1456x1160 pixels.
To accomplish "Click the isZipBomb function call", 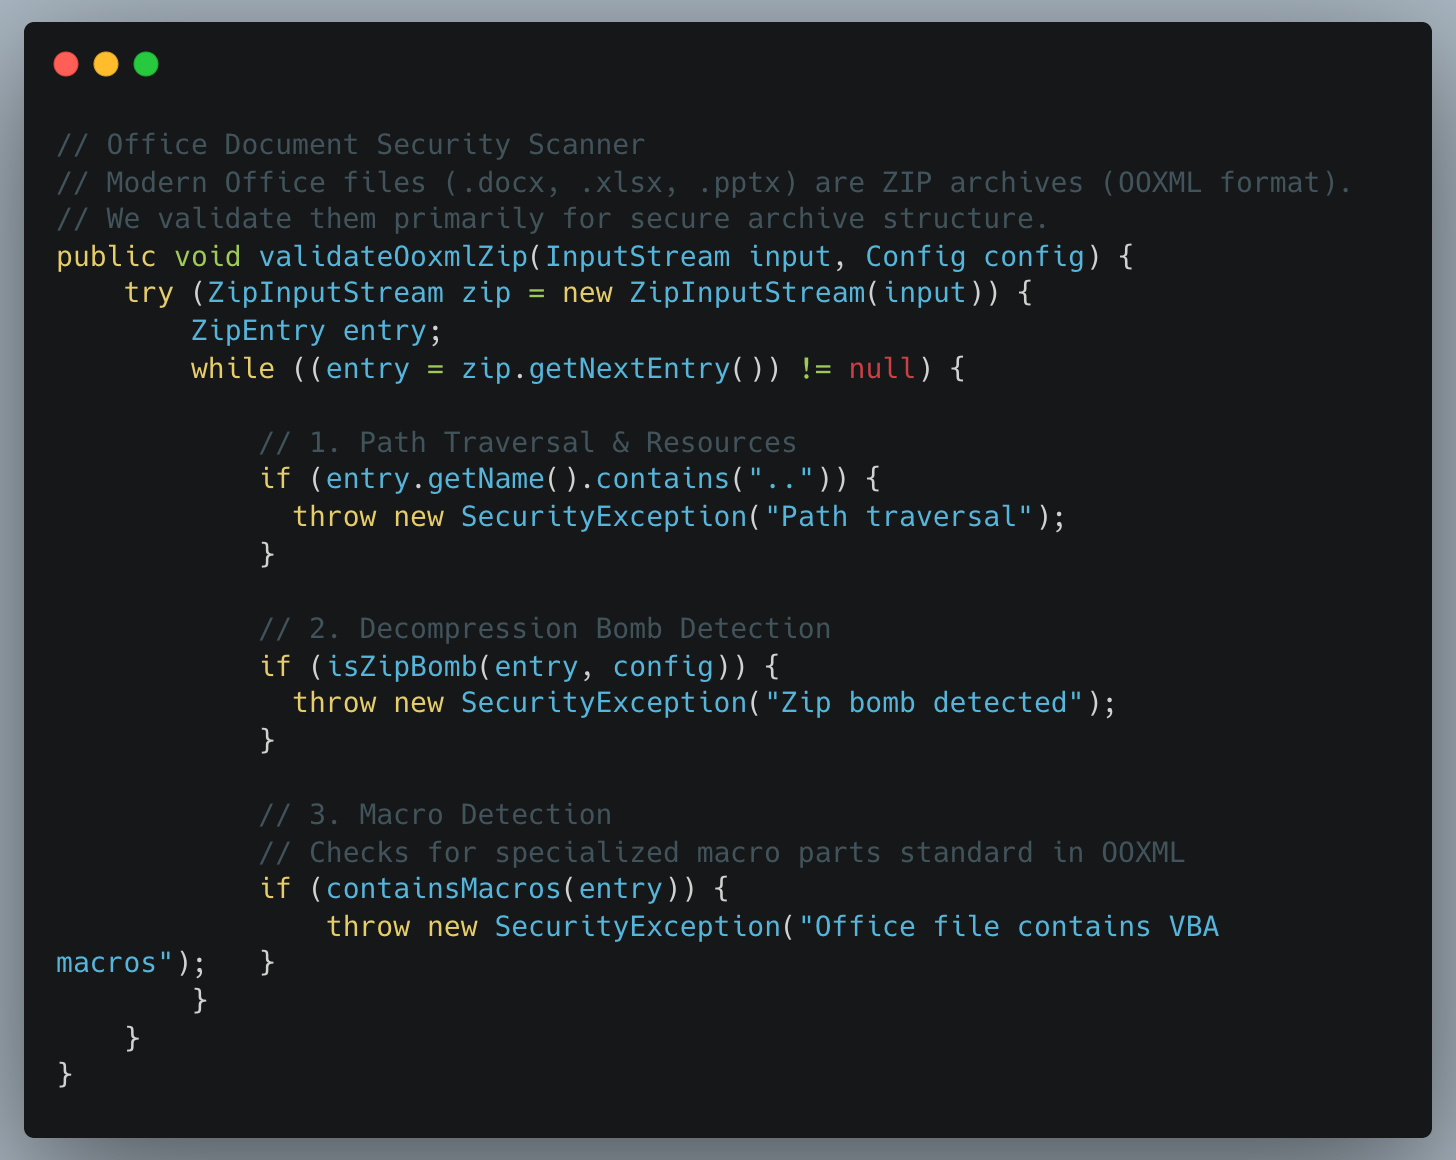I will coord(402,666).
